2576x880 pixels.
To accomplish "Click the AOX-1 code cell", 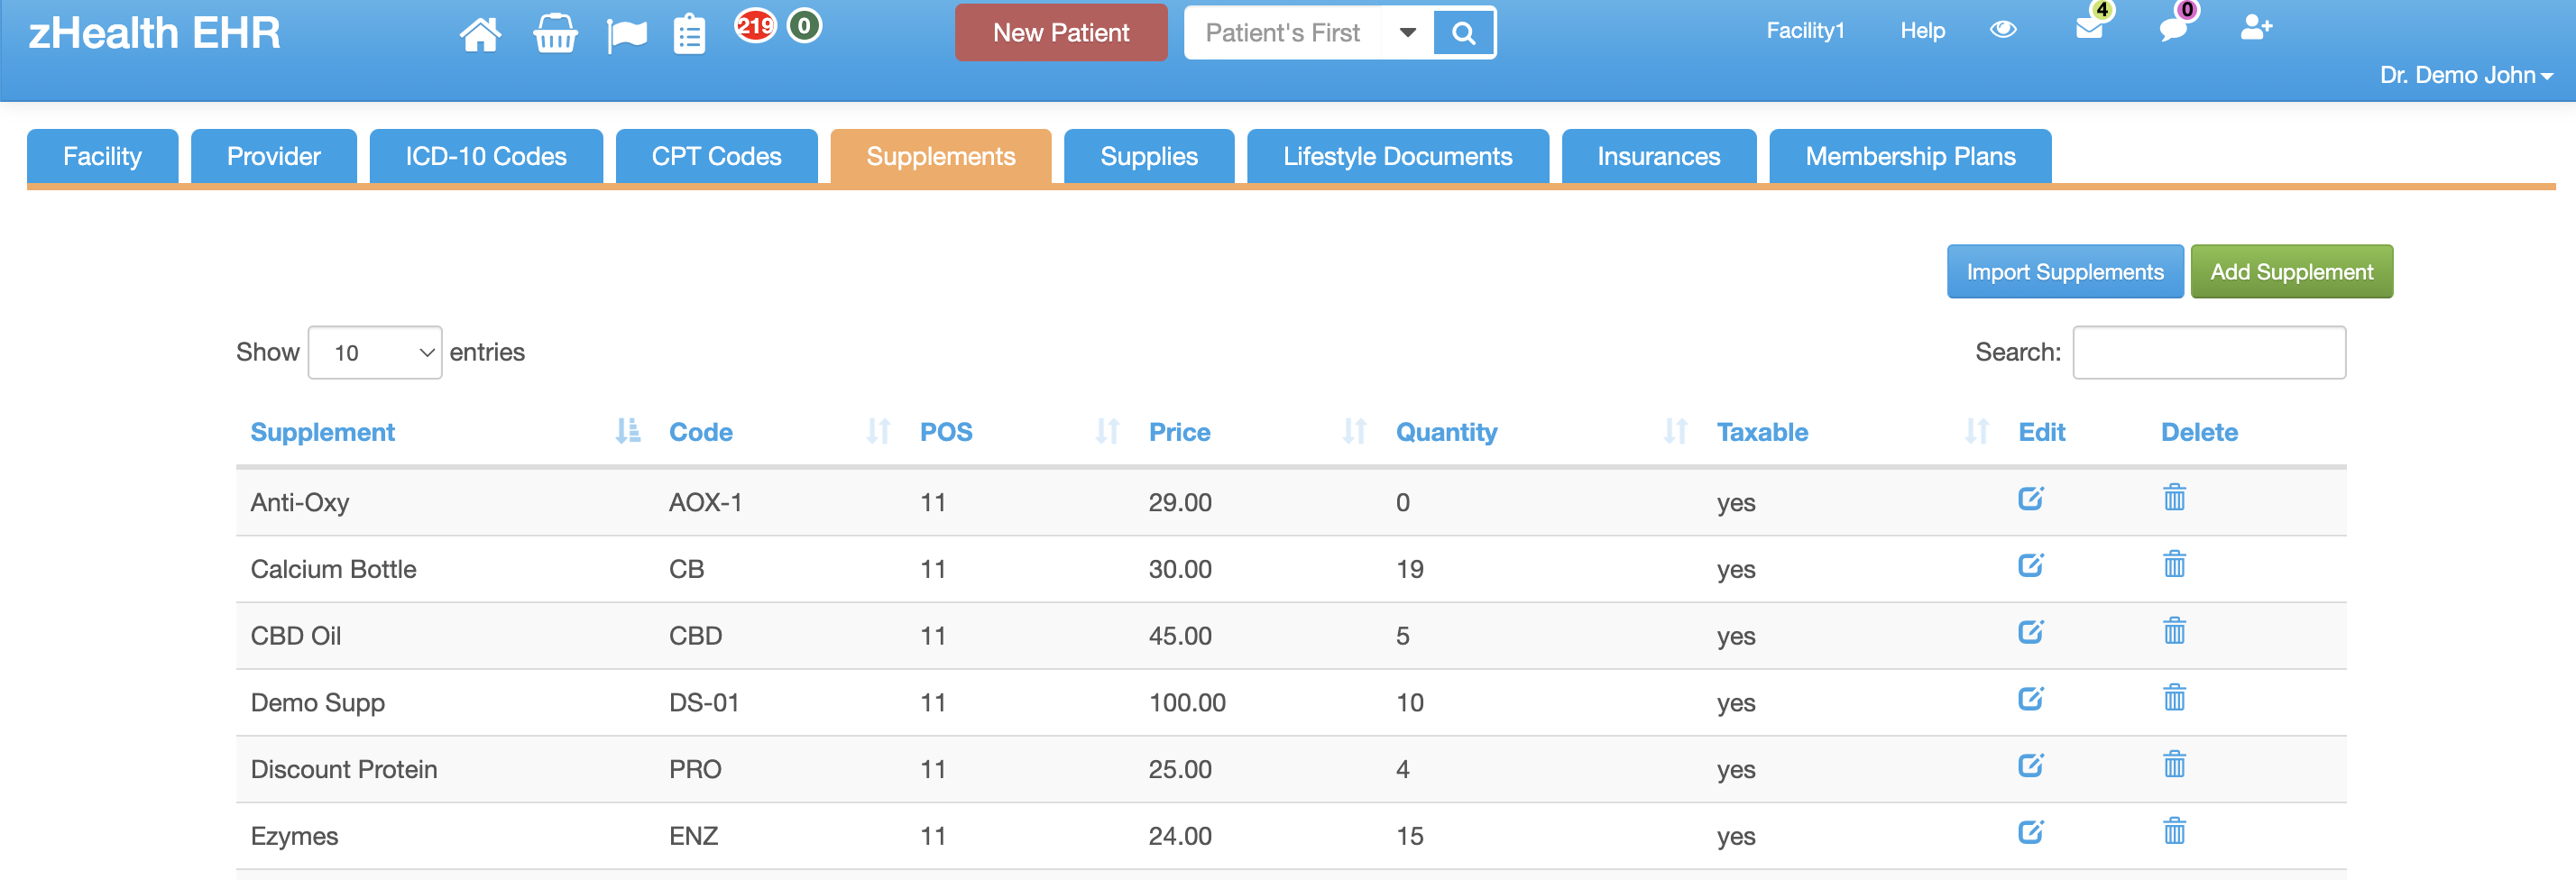I will pos(706,502).
